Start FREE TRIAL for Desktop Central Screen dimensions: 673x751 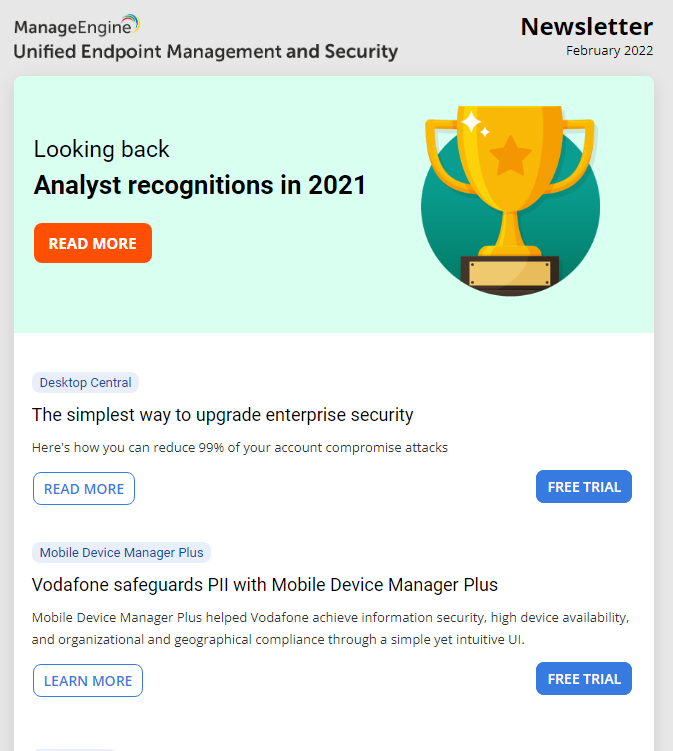[583, 487]
